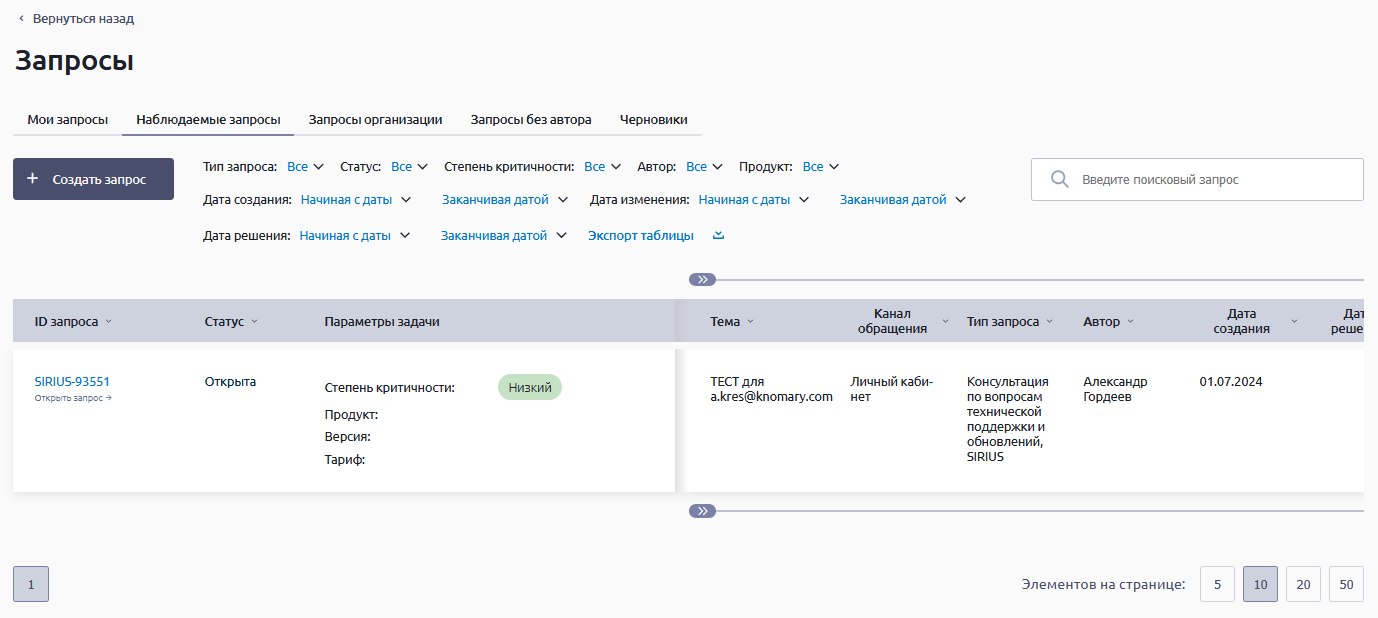Set page size to 20 elements
Image resolution: width=1378 pixels, height=618 pixels.
(x=1303, y=584)
